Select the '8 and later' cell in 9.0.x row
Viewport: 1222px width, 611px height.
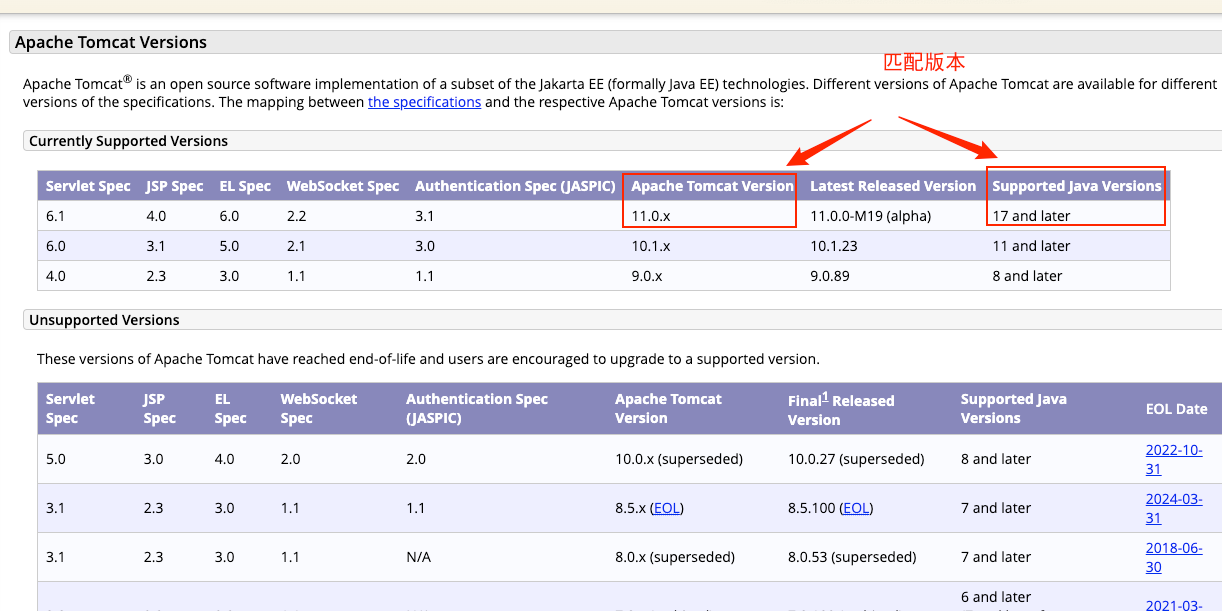pos(1027,276)
